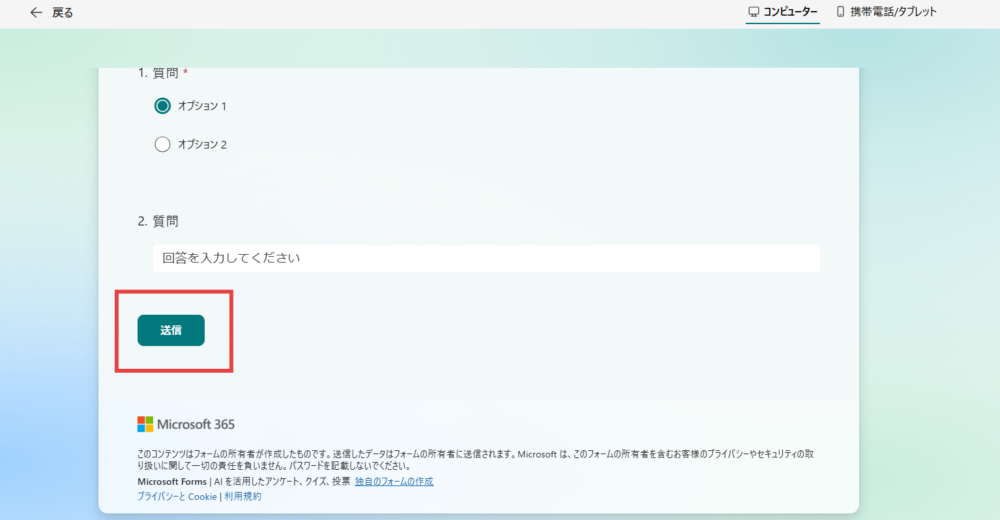
Task: Open the 利用規約 terms link
Action: tap(242, 496)
